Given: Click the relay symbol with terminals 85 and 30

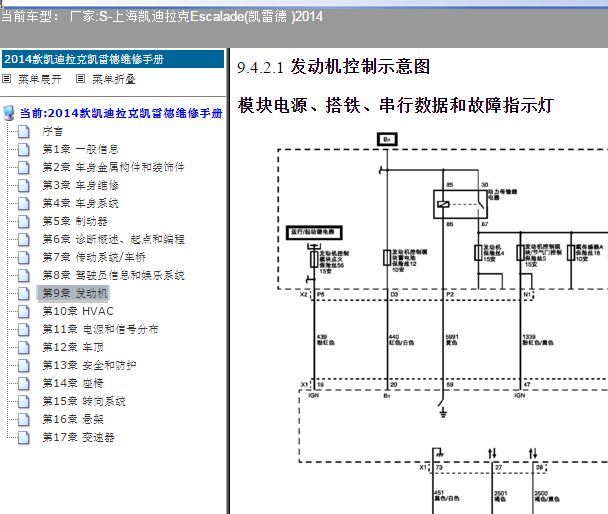Looking at the screenshot, I should [460, 204].
